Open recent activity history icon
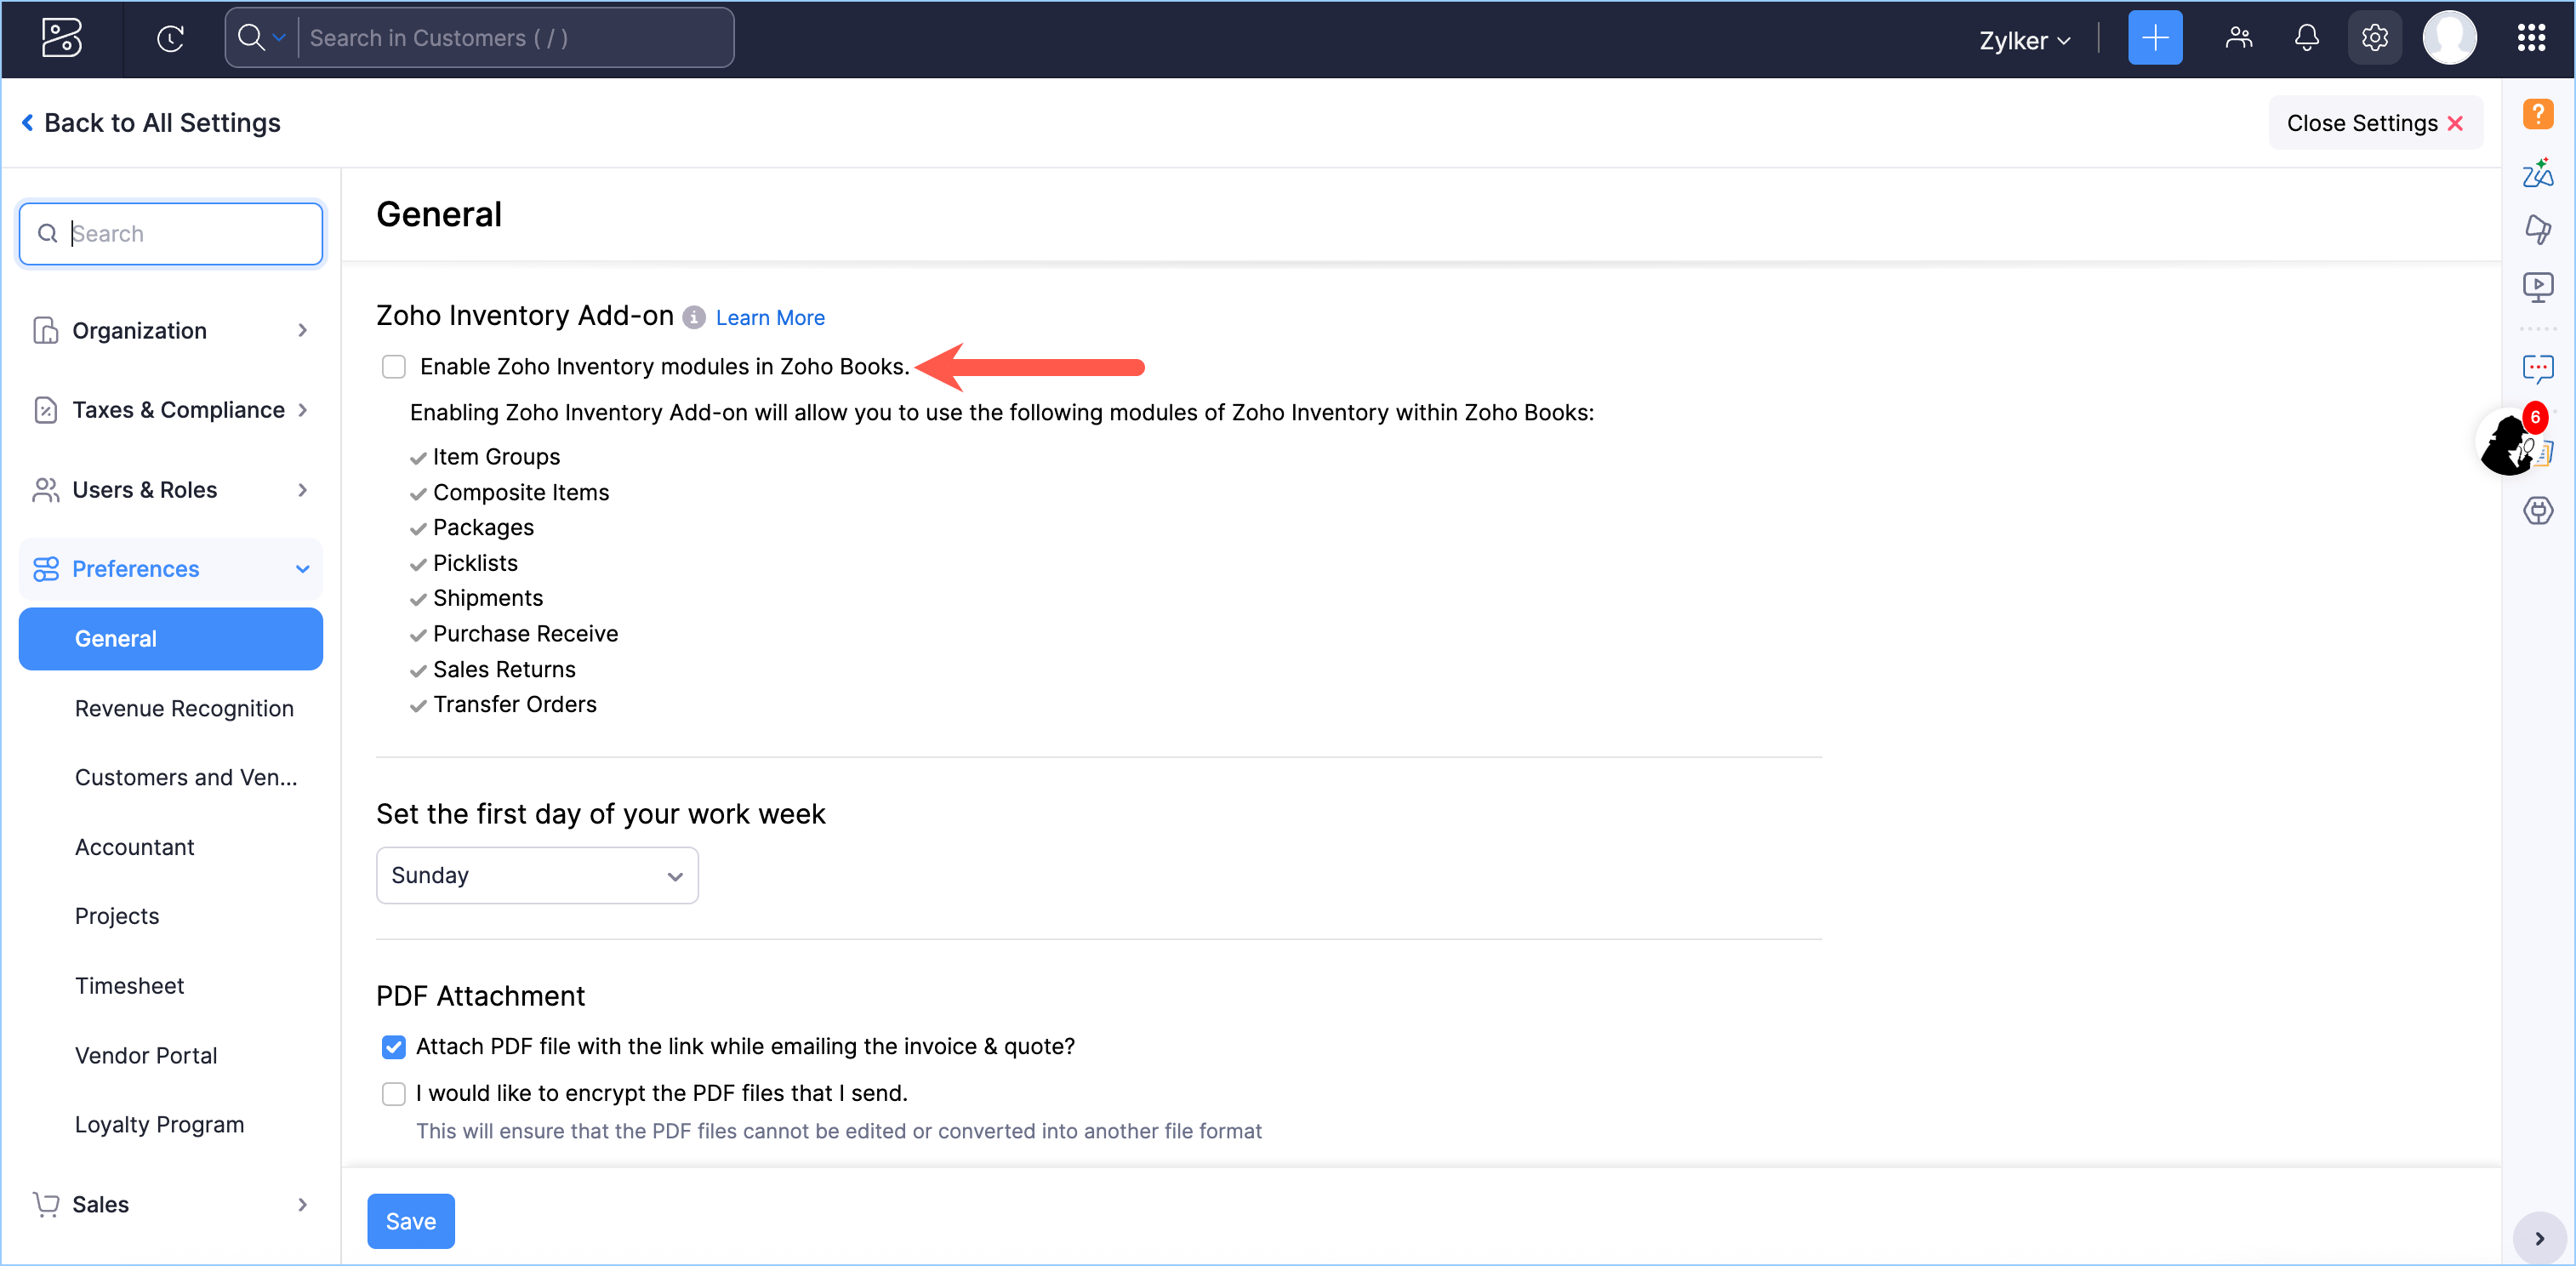 tap(171, 38)
